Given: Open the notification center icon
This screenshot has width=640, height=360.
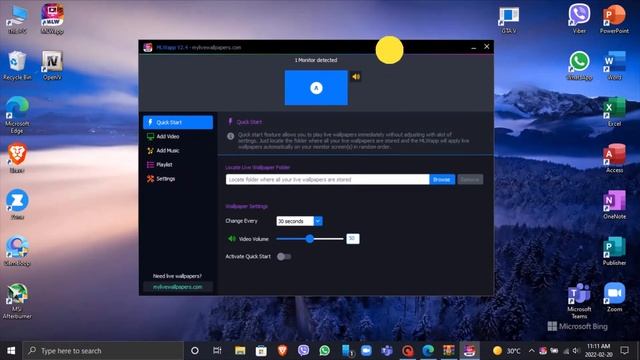Looking at the screenshot, I should pyautogui.click(x=624, y=351).
